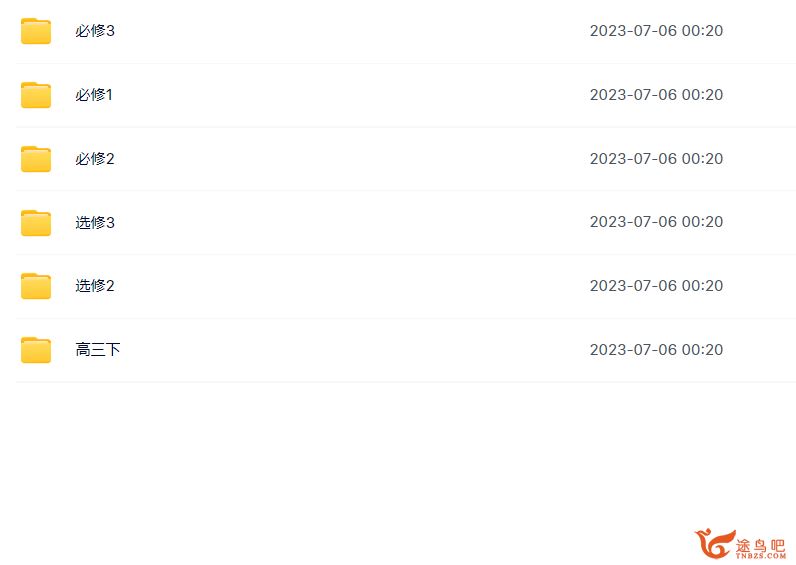Image resolution: width=796 pixels, height=565 pixels.
Task: Click the 途鸟吧 bird logo watermark
Action: (715, 544)
